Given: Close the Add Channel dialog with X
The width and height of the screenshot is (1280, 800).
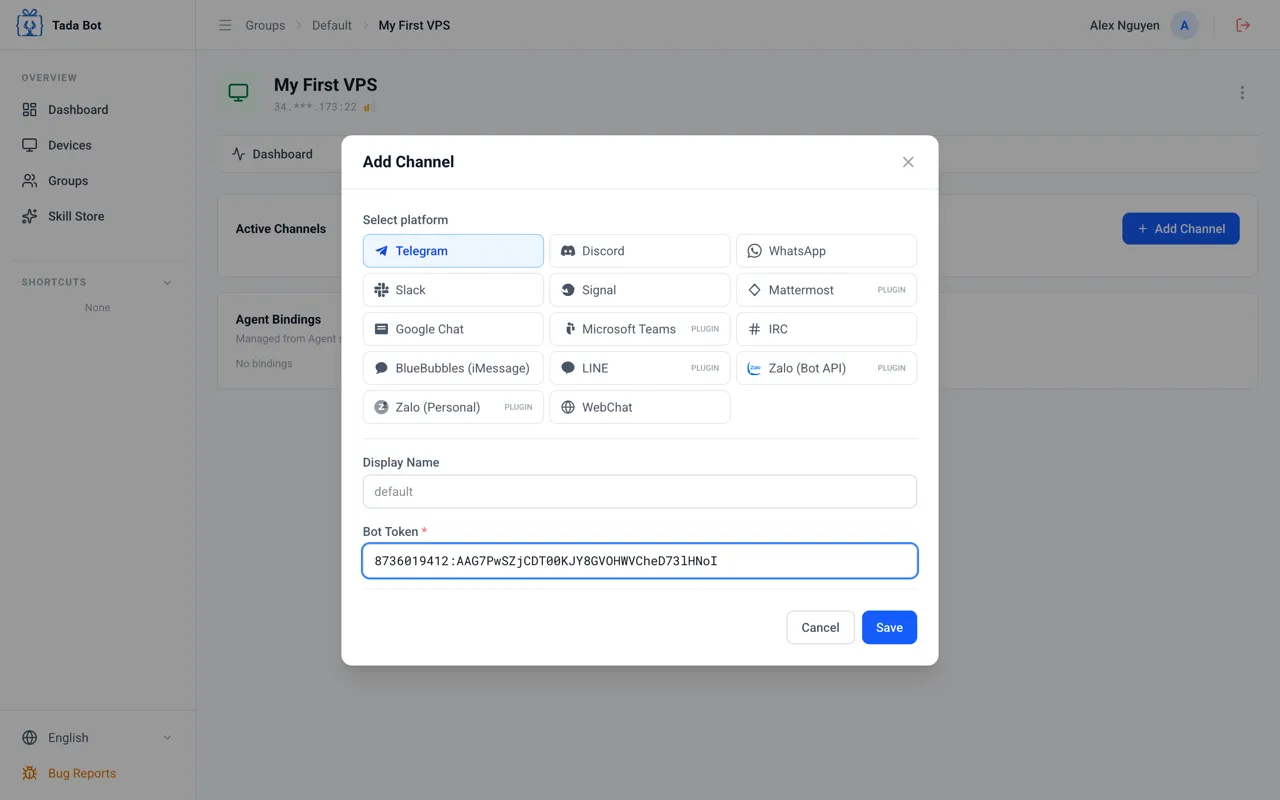Looking at the screenshot, I should click(x=908, y=162).
